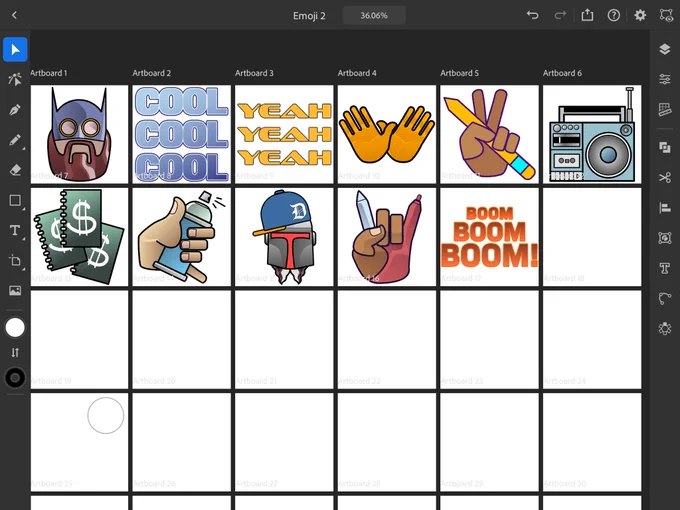Select the Artboard 3 label
Screen dimensions: 680x510
tap(254, 73)
